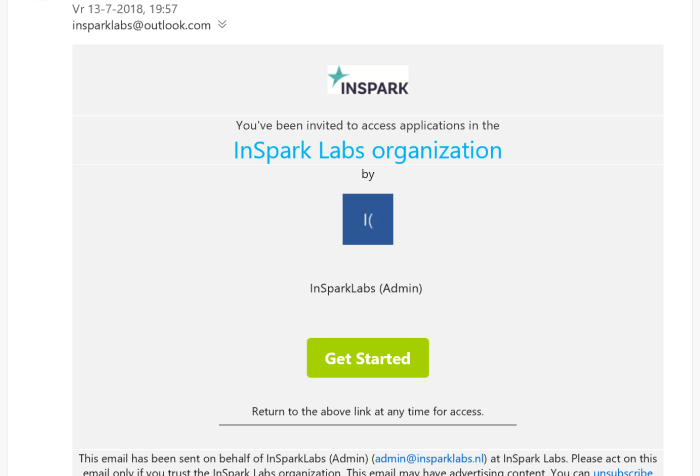The image size is (700, 476).
Task: Open the InSpark Labs organization link
Action: point(367,150)
